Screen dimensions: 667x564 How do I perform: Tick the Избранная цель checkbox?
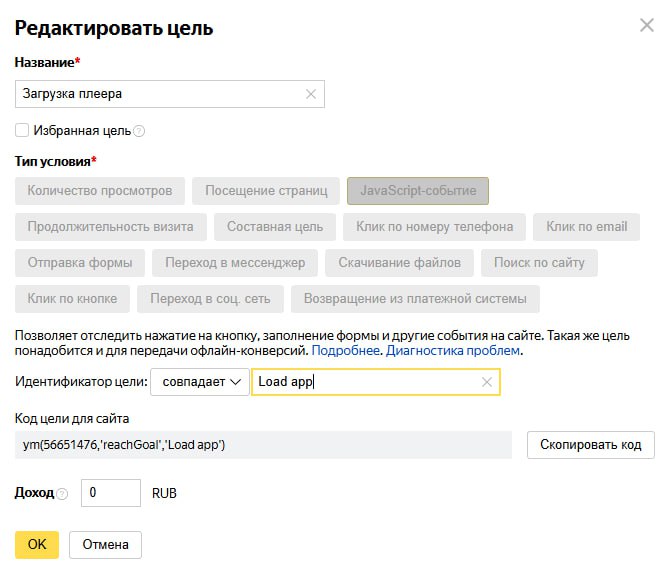[x=22, y=130]
